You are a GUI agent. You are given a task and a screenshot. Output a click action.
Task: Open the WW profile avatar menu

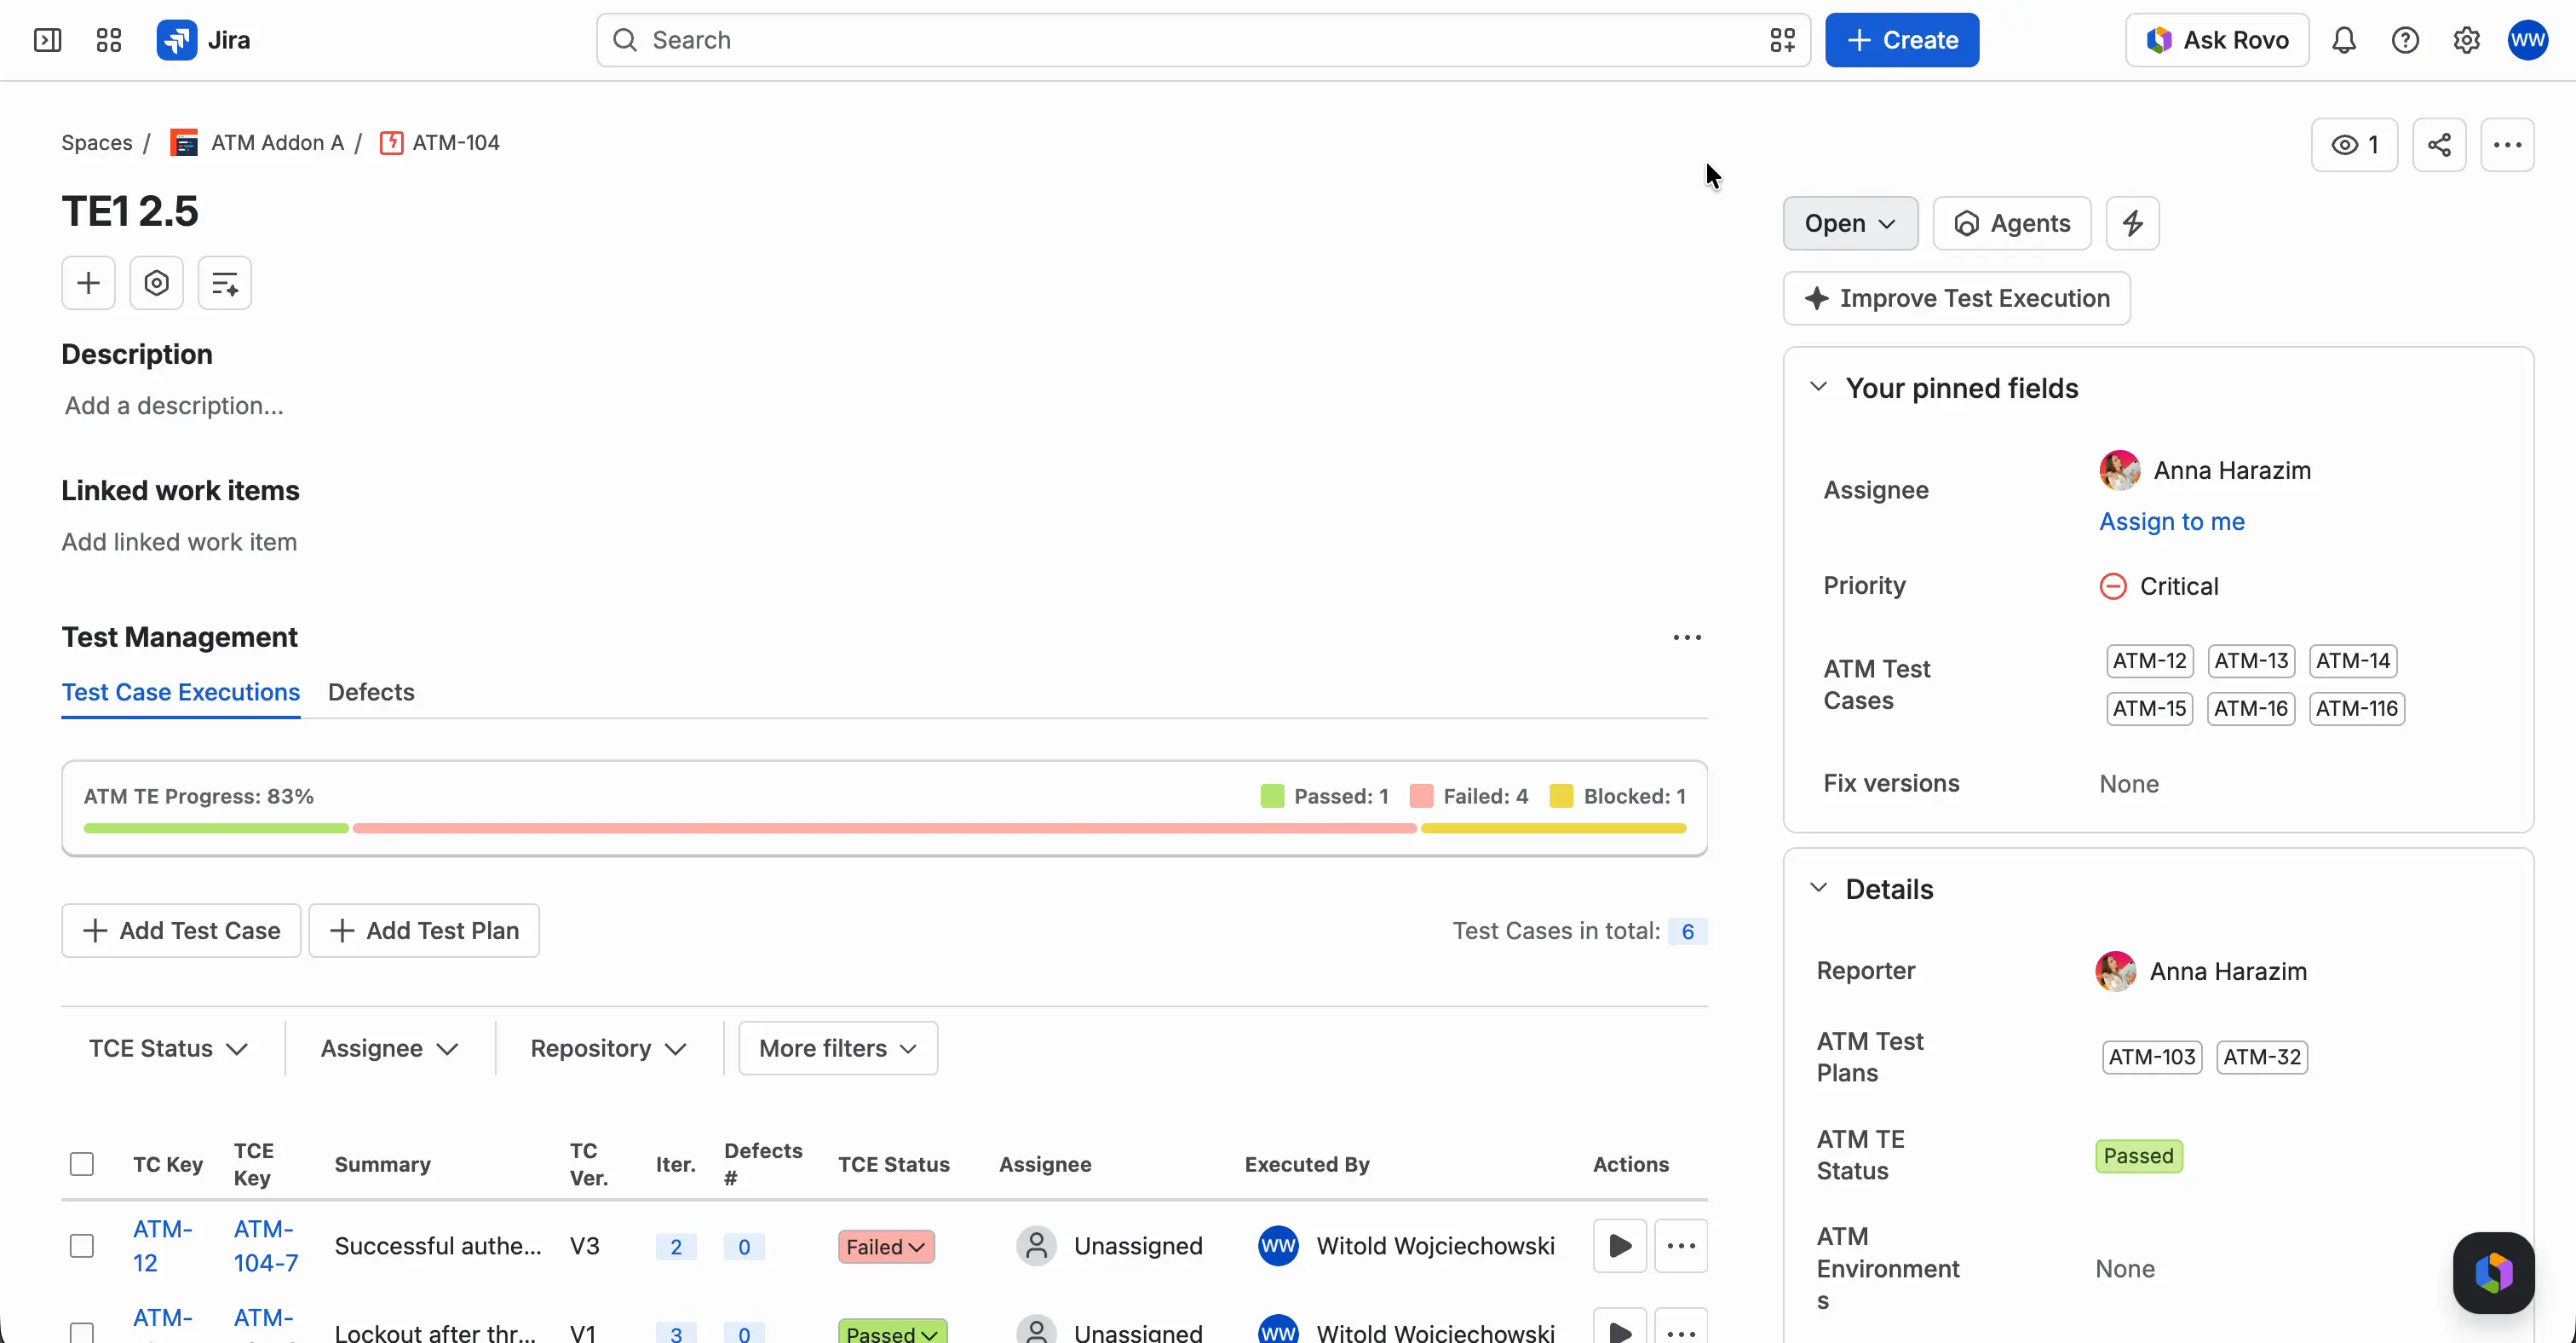[x=2527, y=40]
